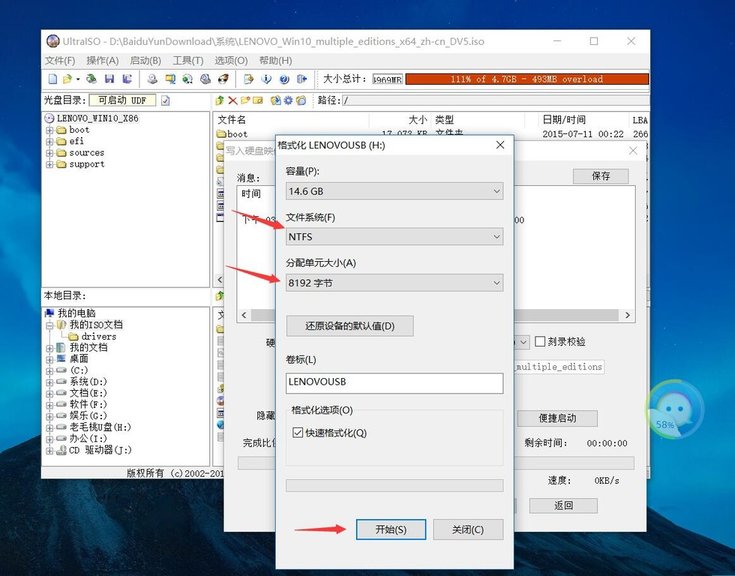Image resolution: width=735 pixels, height=576 pixels.
Task: Click the Burn CD image icon
Action: [223, 79]
